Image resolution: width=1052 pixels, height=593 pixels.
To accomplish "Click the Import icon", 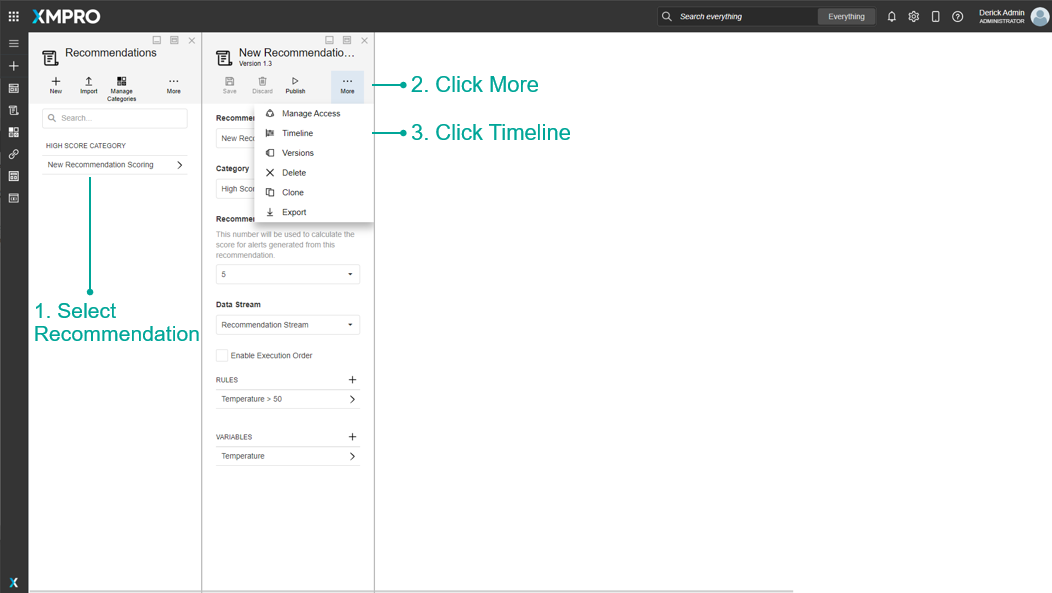I will [x=88, y=84].
